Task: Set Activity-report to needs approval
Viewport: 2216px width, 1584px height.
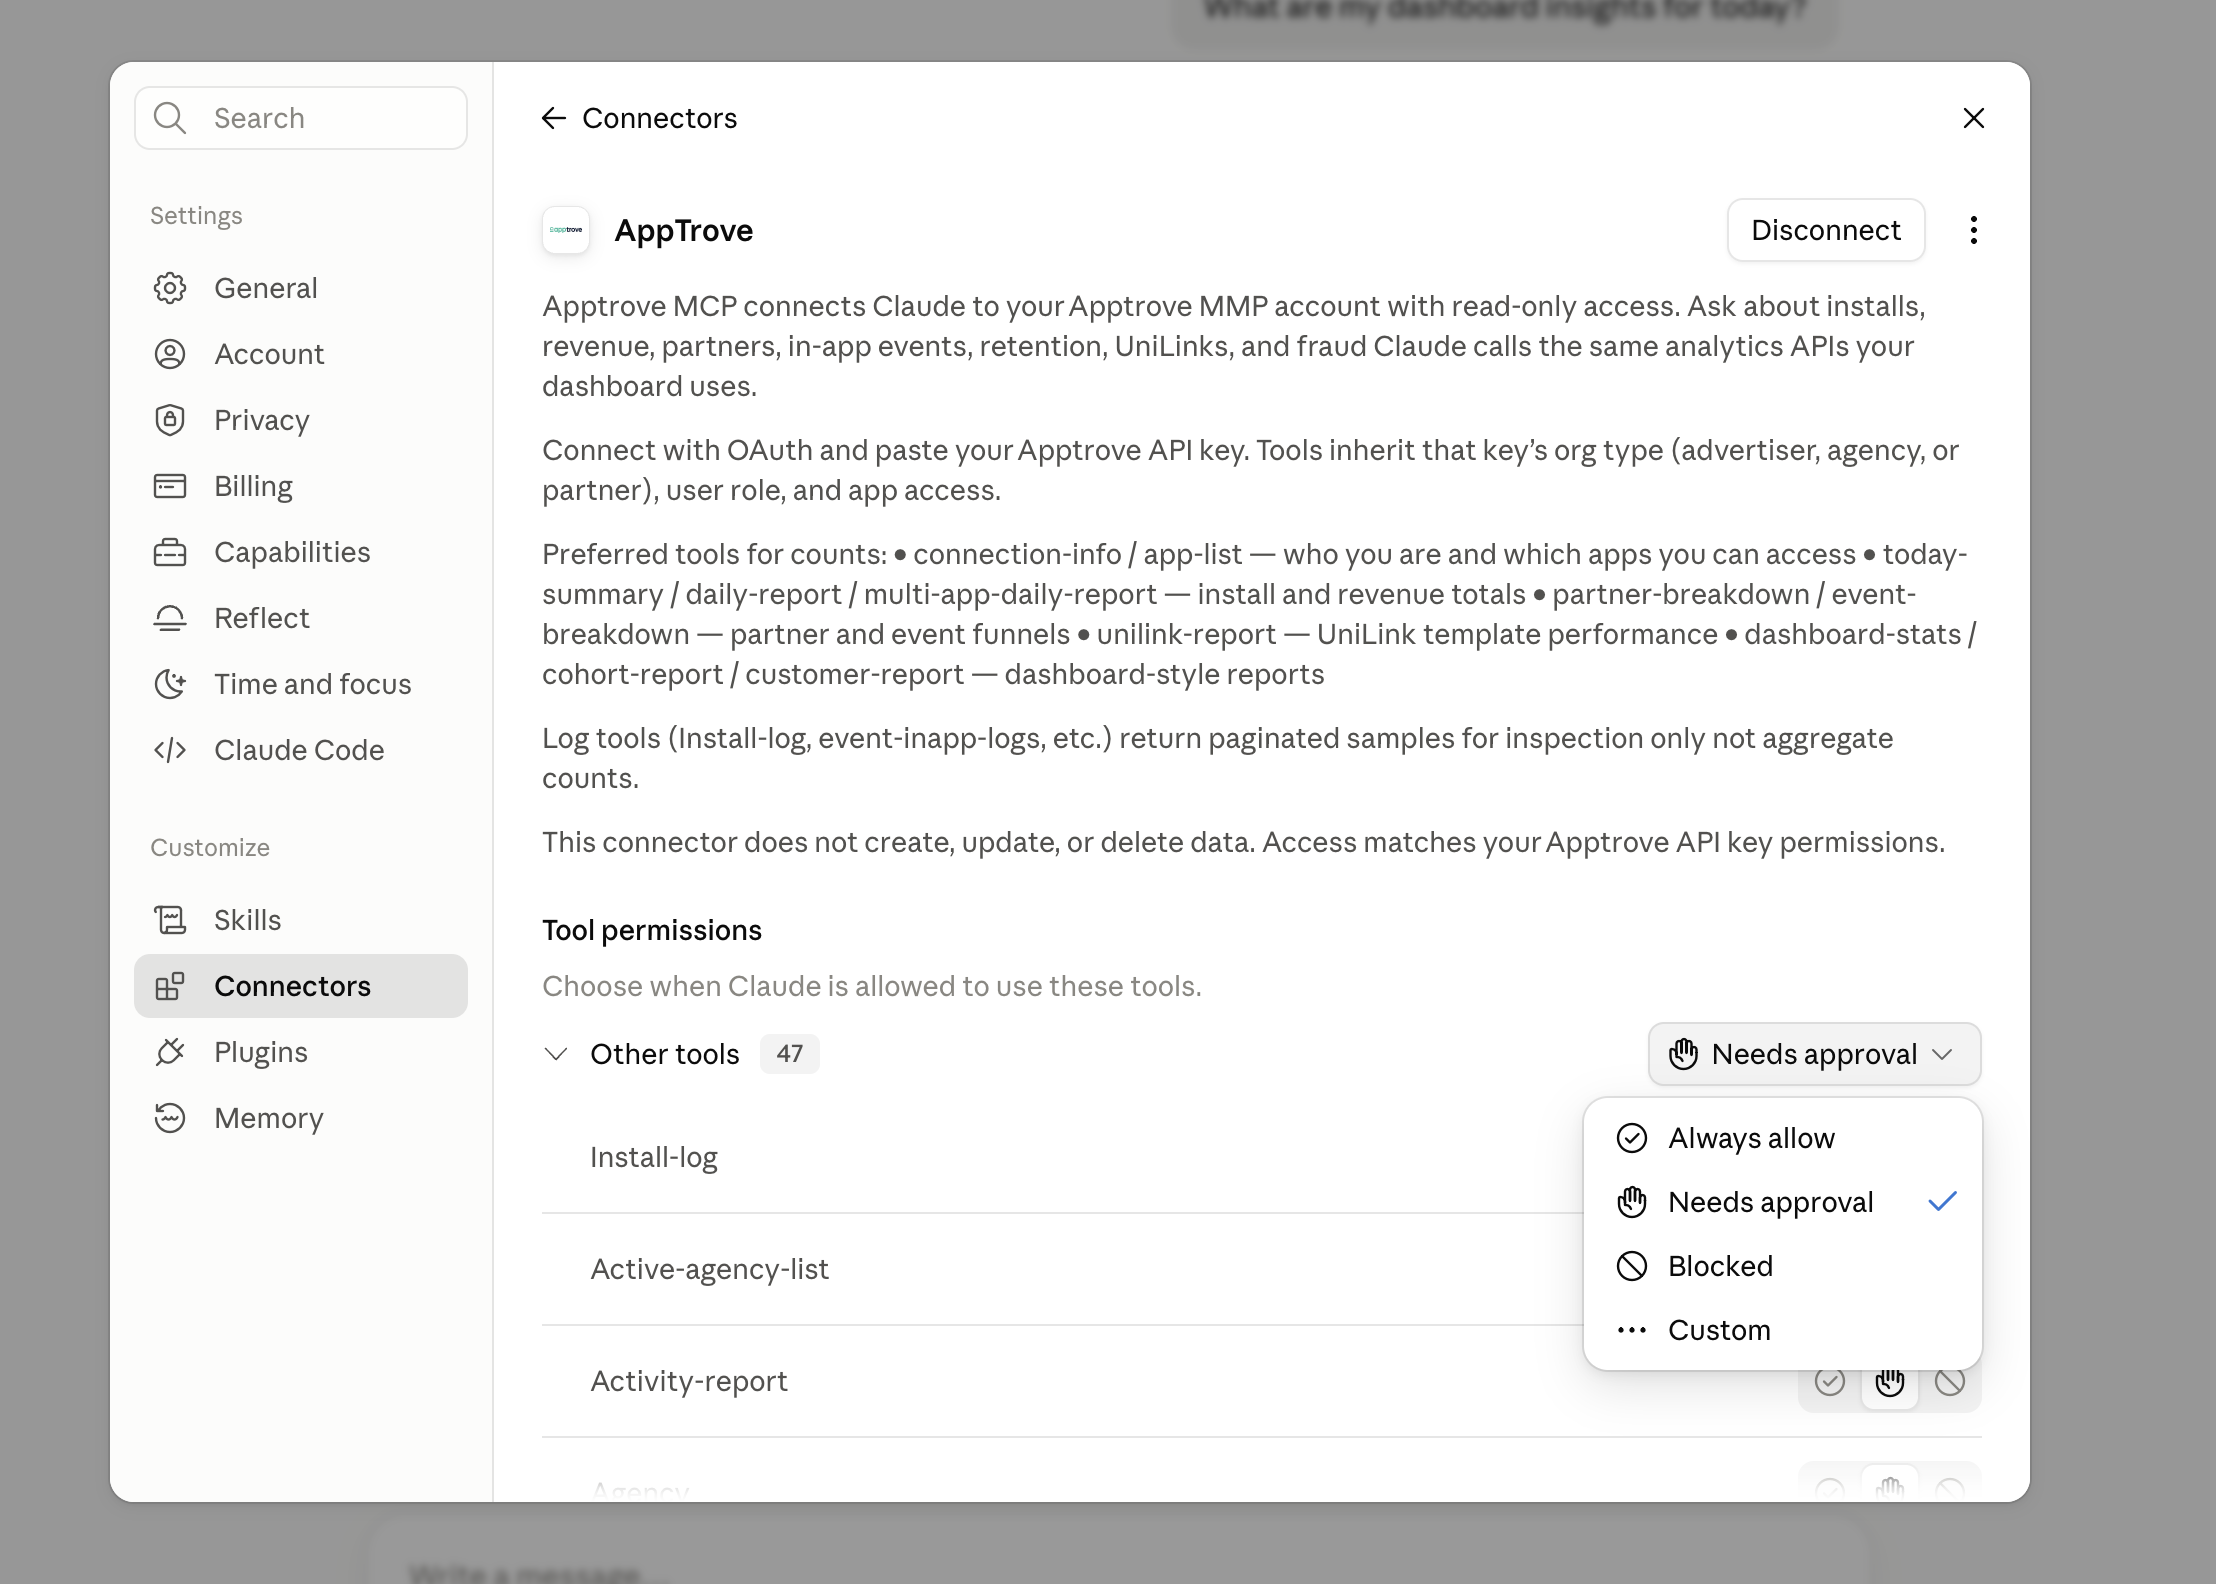Action: coord(1890,1382)
